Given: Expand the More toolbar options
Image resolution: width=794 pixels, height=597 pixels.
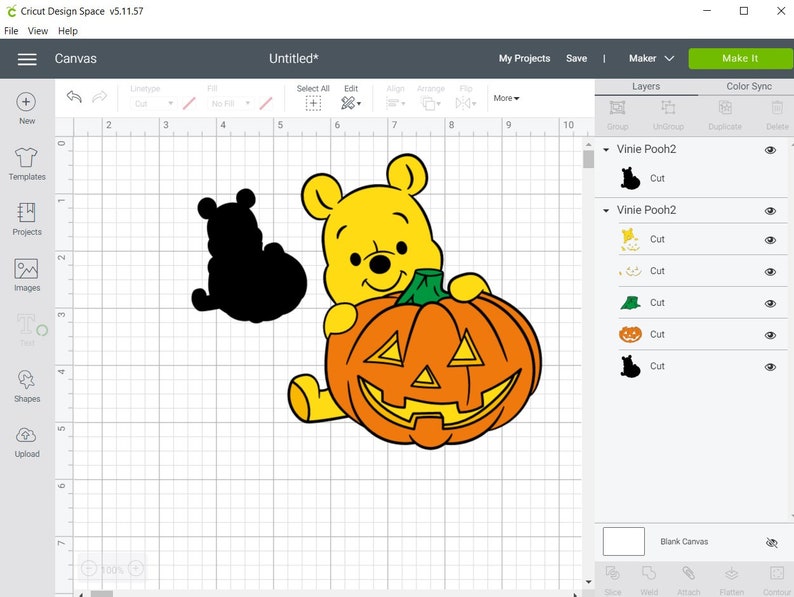Looking at the screenshot, I should (x=506, y=98).
